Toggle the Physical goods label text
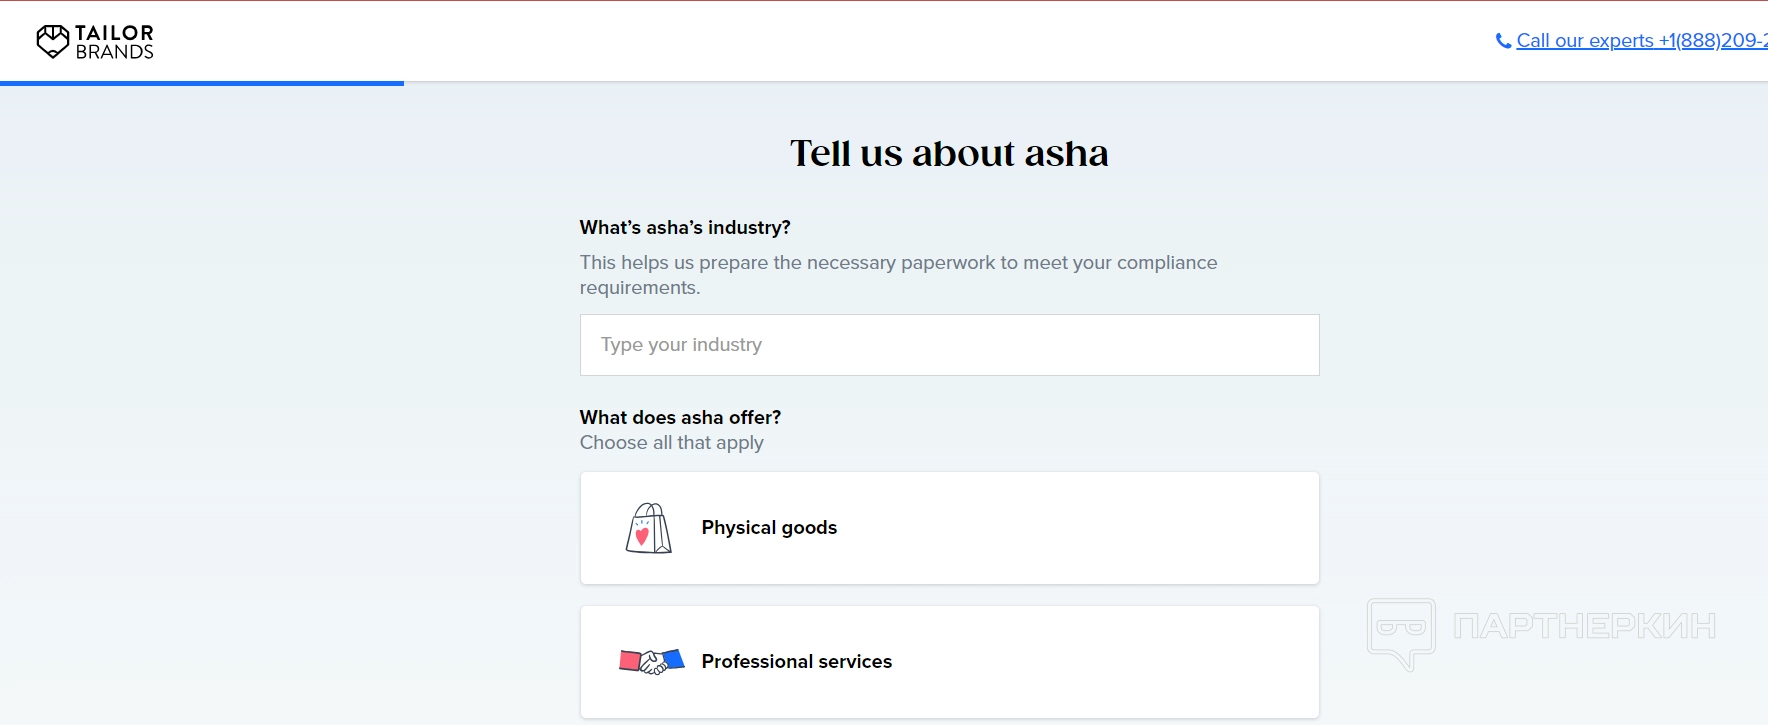1768x725 pixels. pos(769,528)
